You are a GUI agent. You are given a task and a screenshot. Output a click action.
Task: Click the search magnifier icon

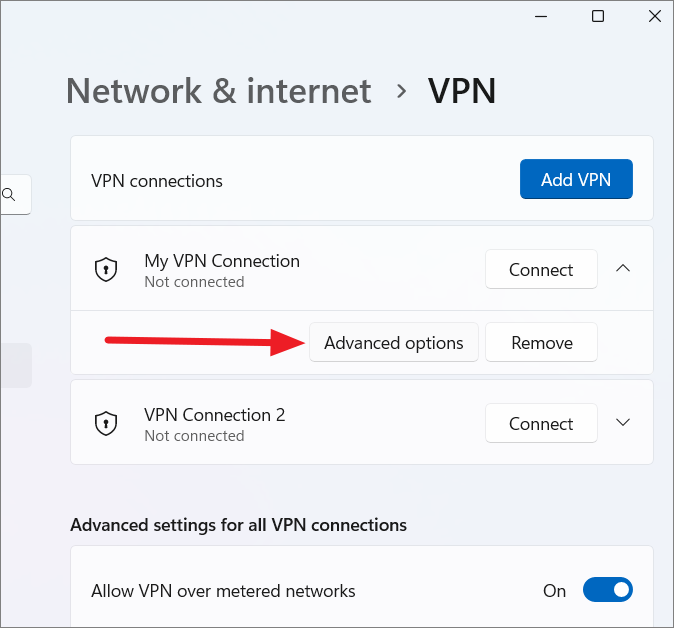pyautogui.click(x=9, y=195)
